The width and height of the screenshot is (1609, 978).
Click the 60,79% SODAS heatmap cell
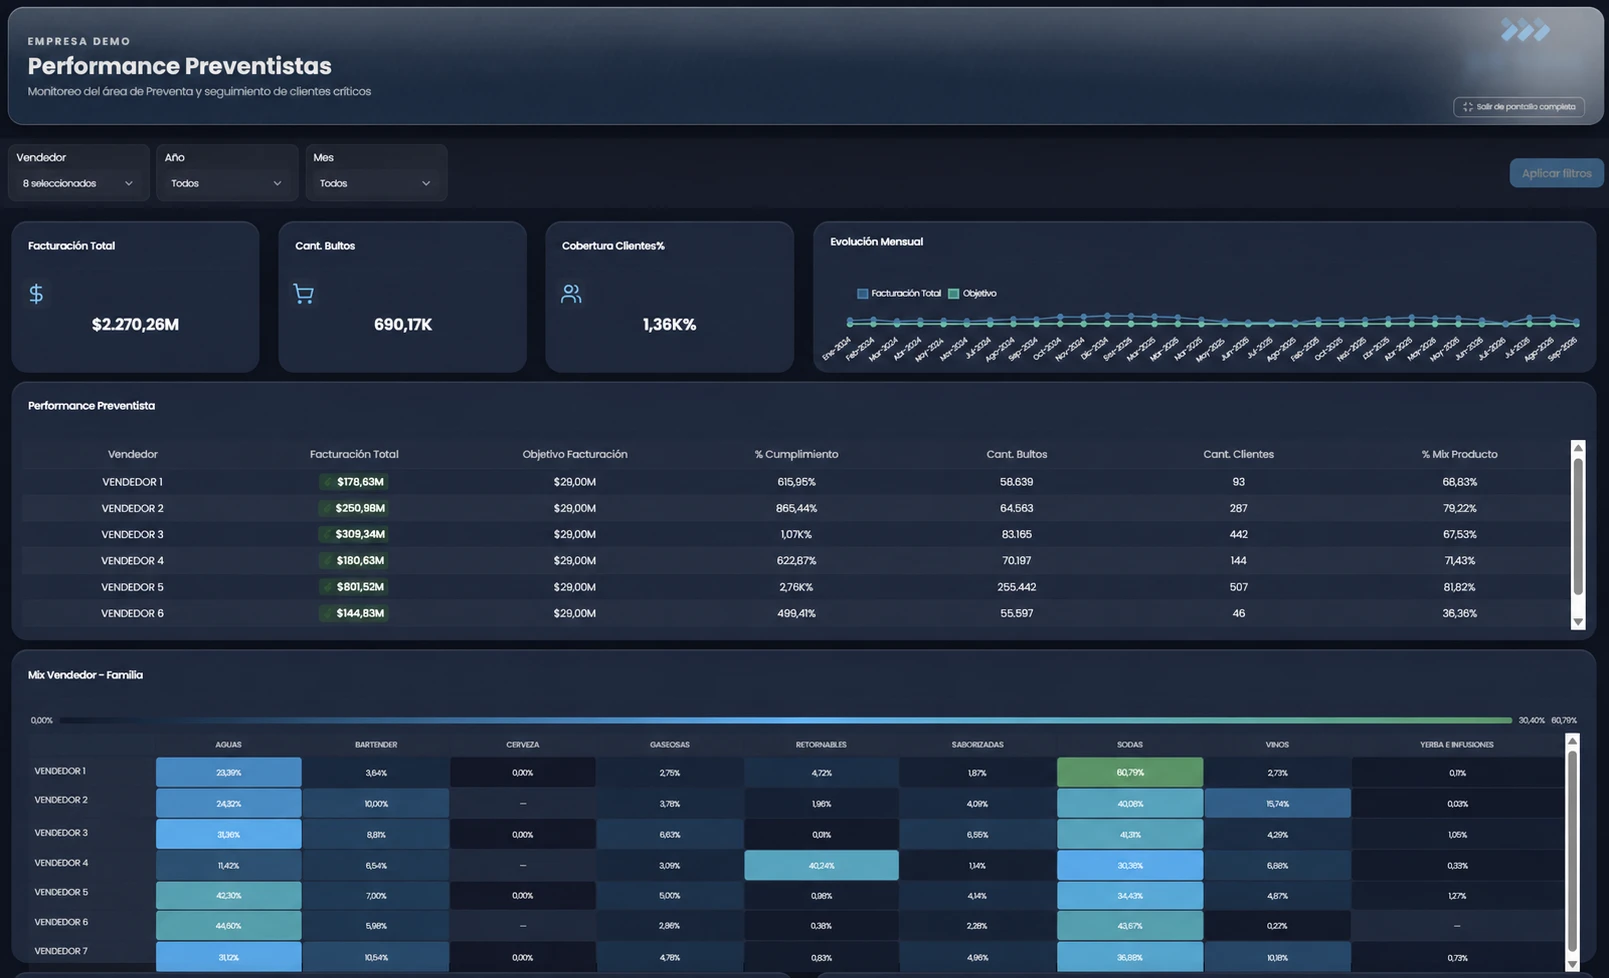tap(1130, 772)
